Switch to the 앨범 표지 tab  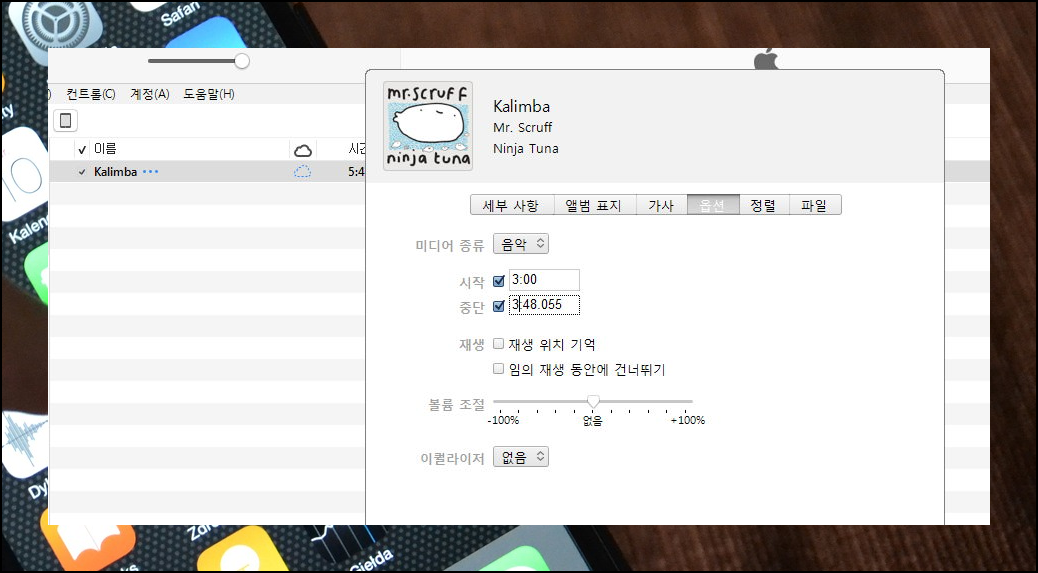(594, 205)
